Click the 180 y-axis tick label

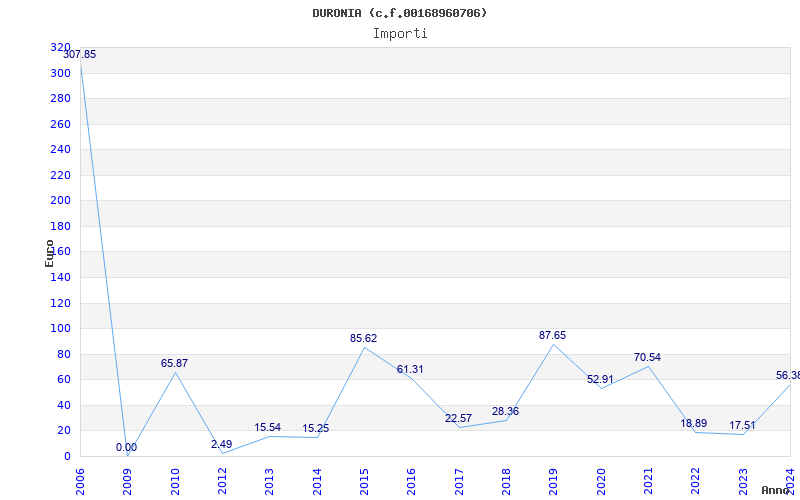[60, 226]
